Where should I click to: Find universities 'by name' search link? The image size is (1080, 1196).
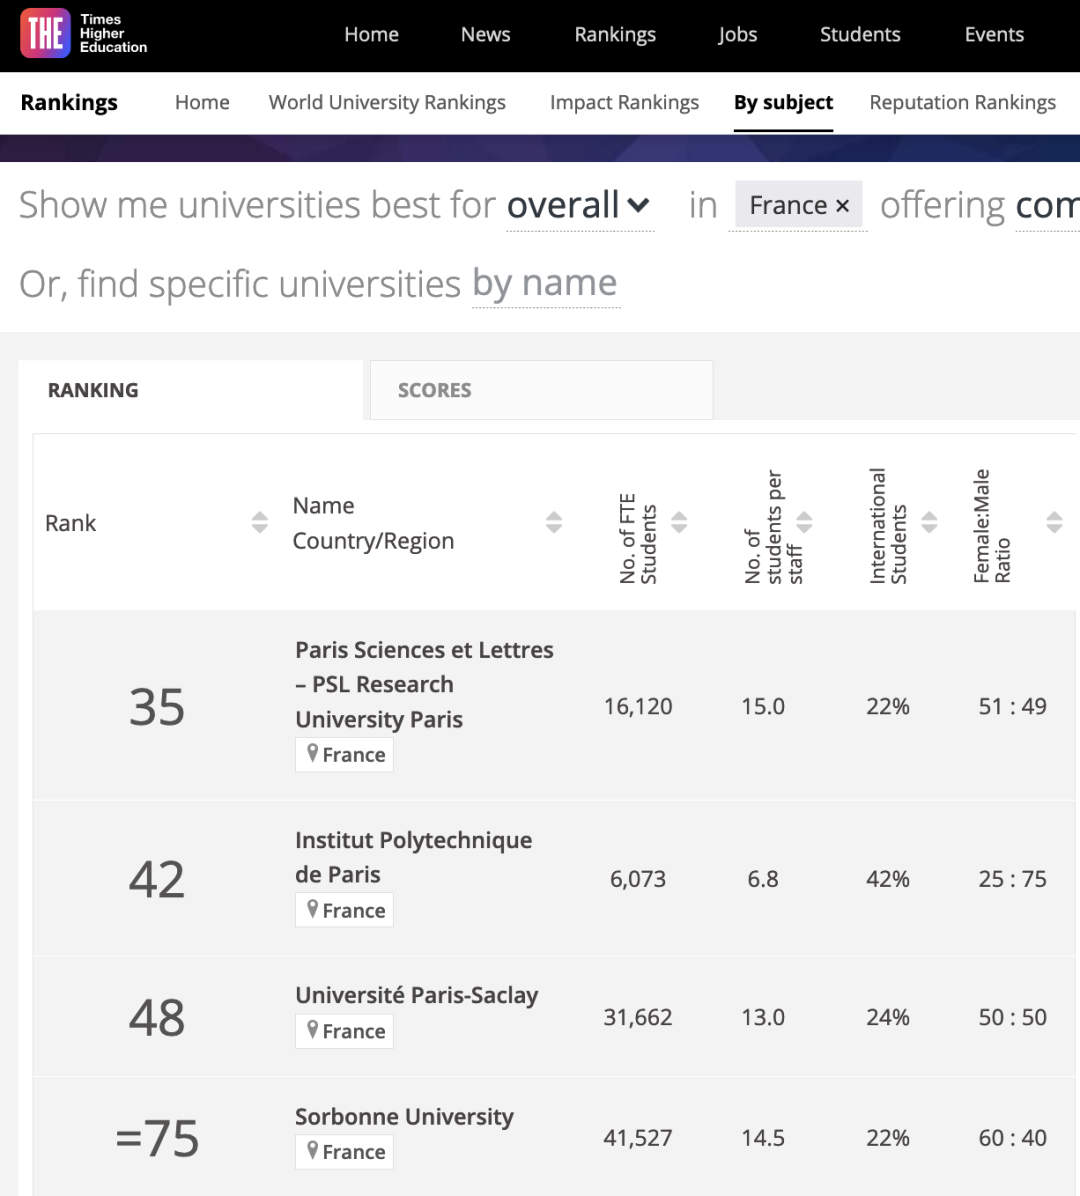point(545,284)
